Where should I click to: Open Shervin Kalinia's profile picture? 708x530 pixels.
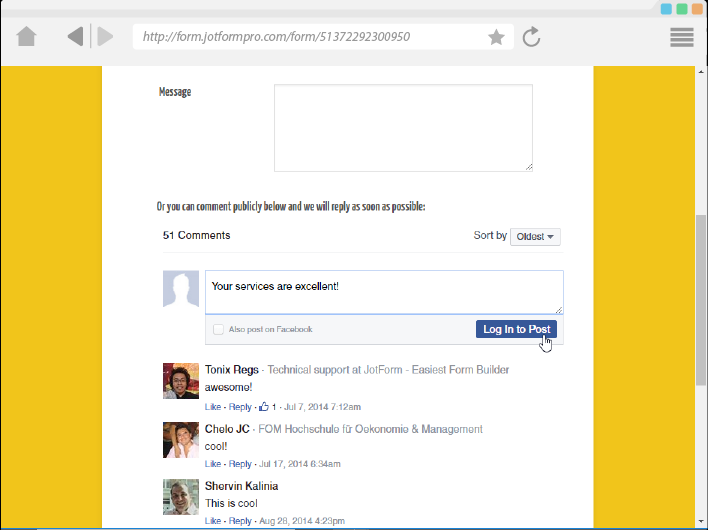181,497
